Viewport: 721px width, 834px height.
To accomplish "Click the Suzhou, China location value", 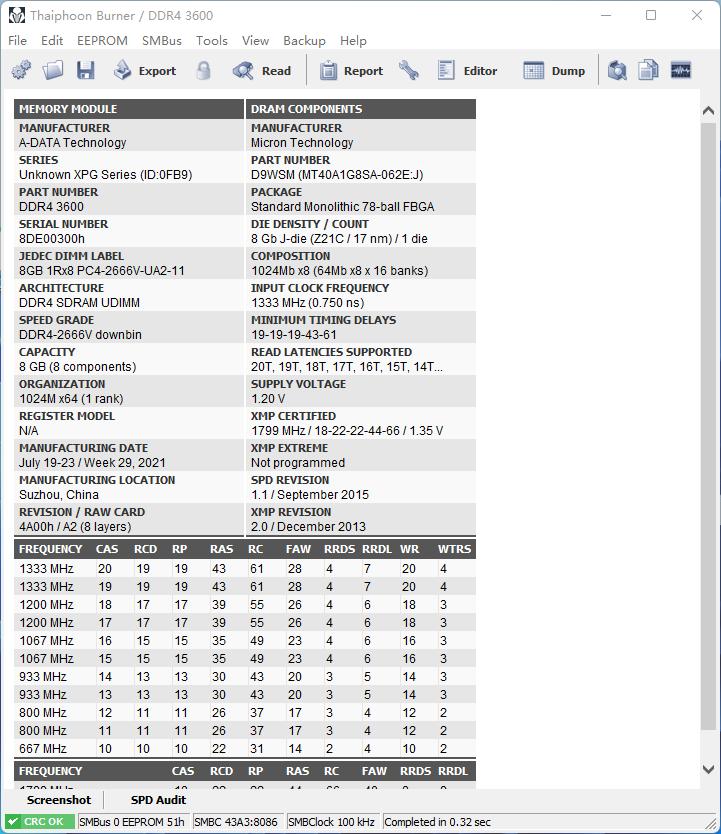I will tap(59, 495).
